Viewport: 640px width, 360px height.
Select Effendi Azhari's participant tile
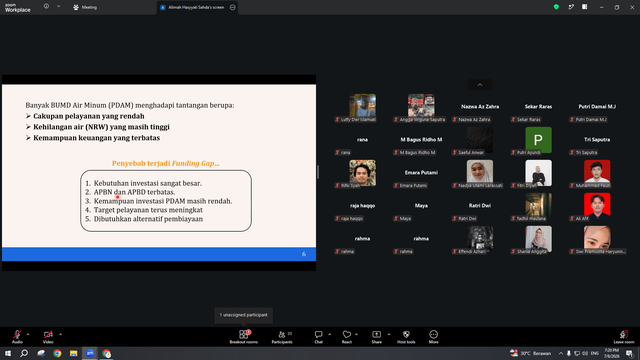point(480,240)
